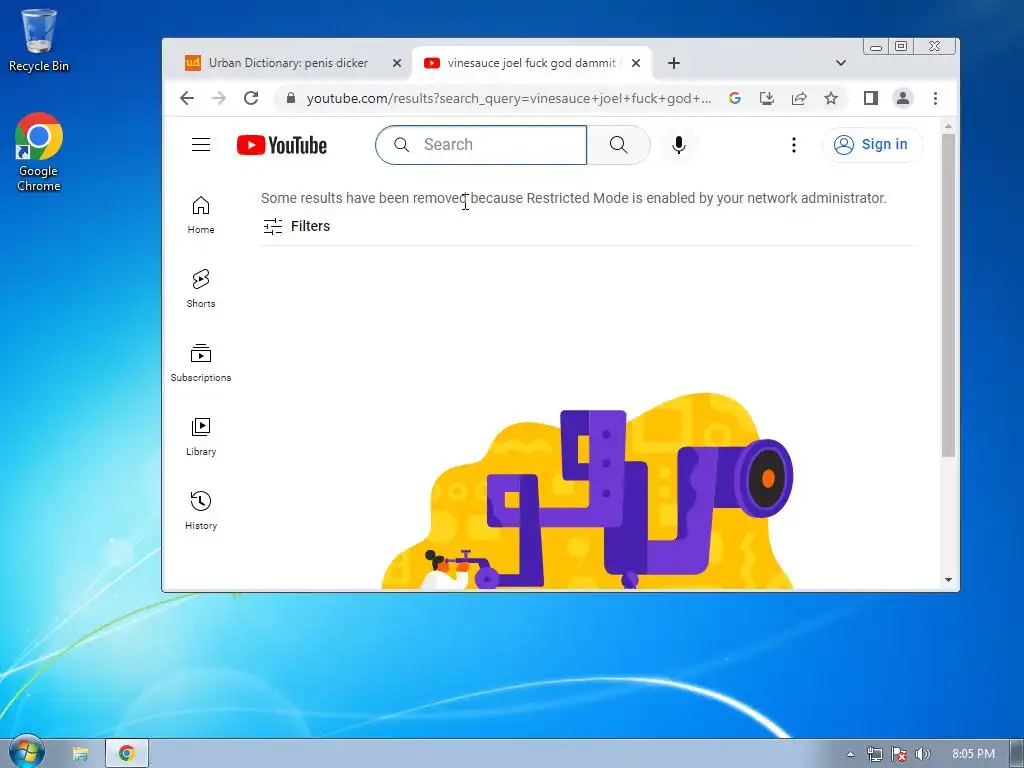
Task: Click the scrollbar up arrow
Action: [x=948, y=126]
